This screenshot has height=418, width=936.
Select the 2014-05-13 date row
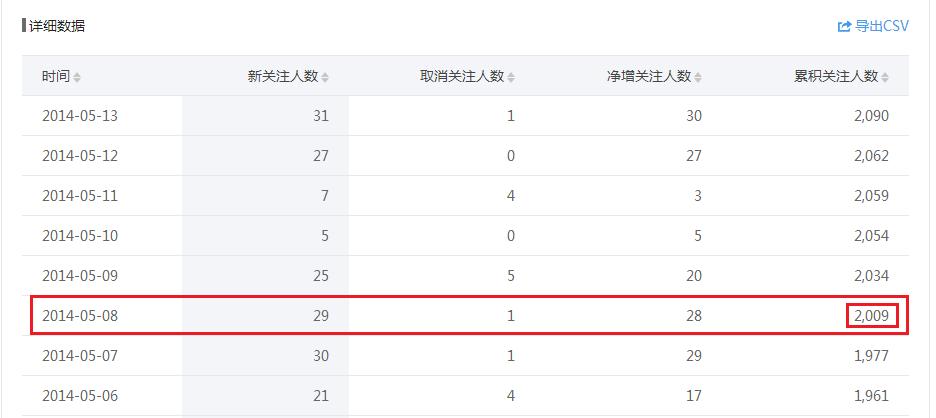click(466, 116)
